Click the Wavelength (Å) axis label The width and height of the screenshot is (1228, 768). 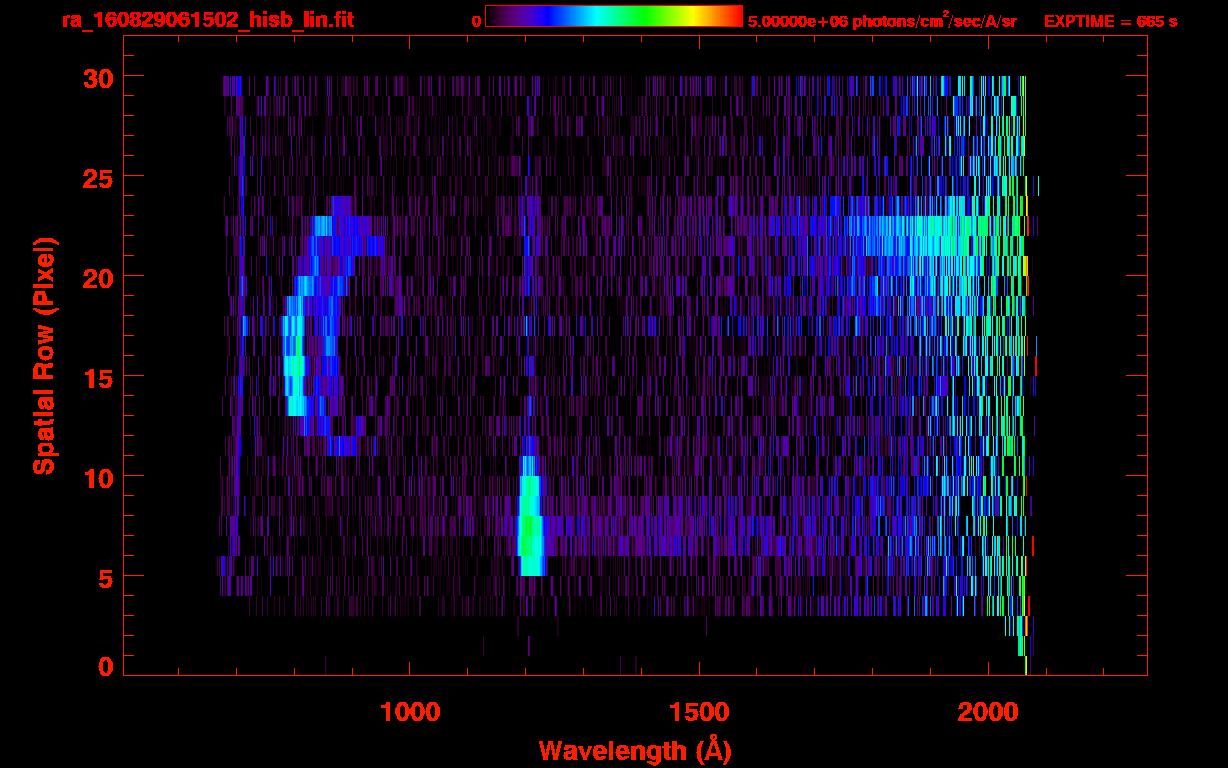(635, 750)
